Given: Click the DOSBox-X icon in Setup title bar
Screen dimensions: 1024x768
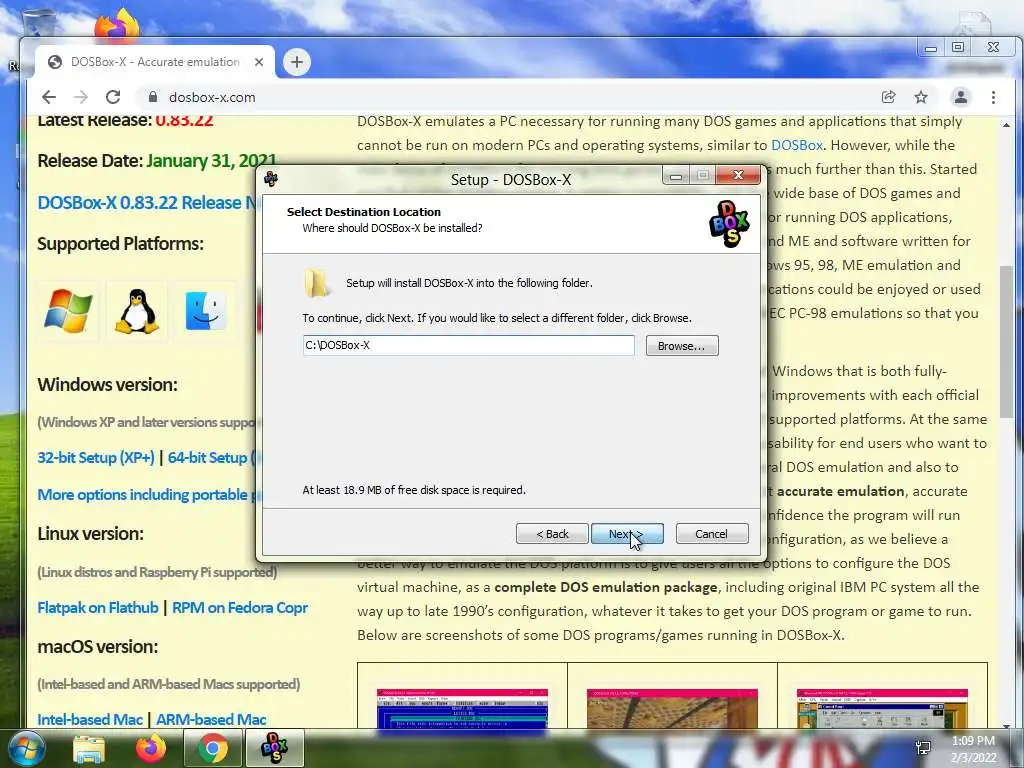Looking at the screenshot, I should (271, 179).
